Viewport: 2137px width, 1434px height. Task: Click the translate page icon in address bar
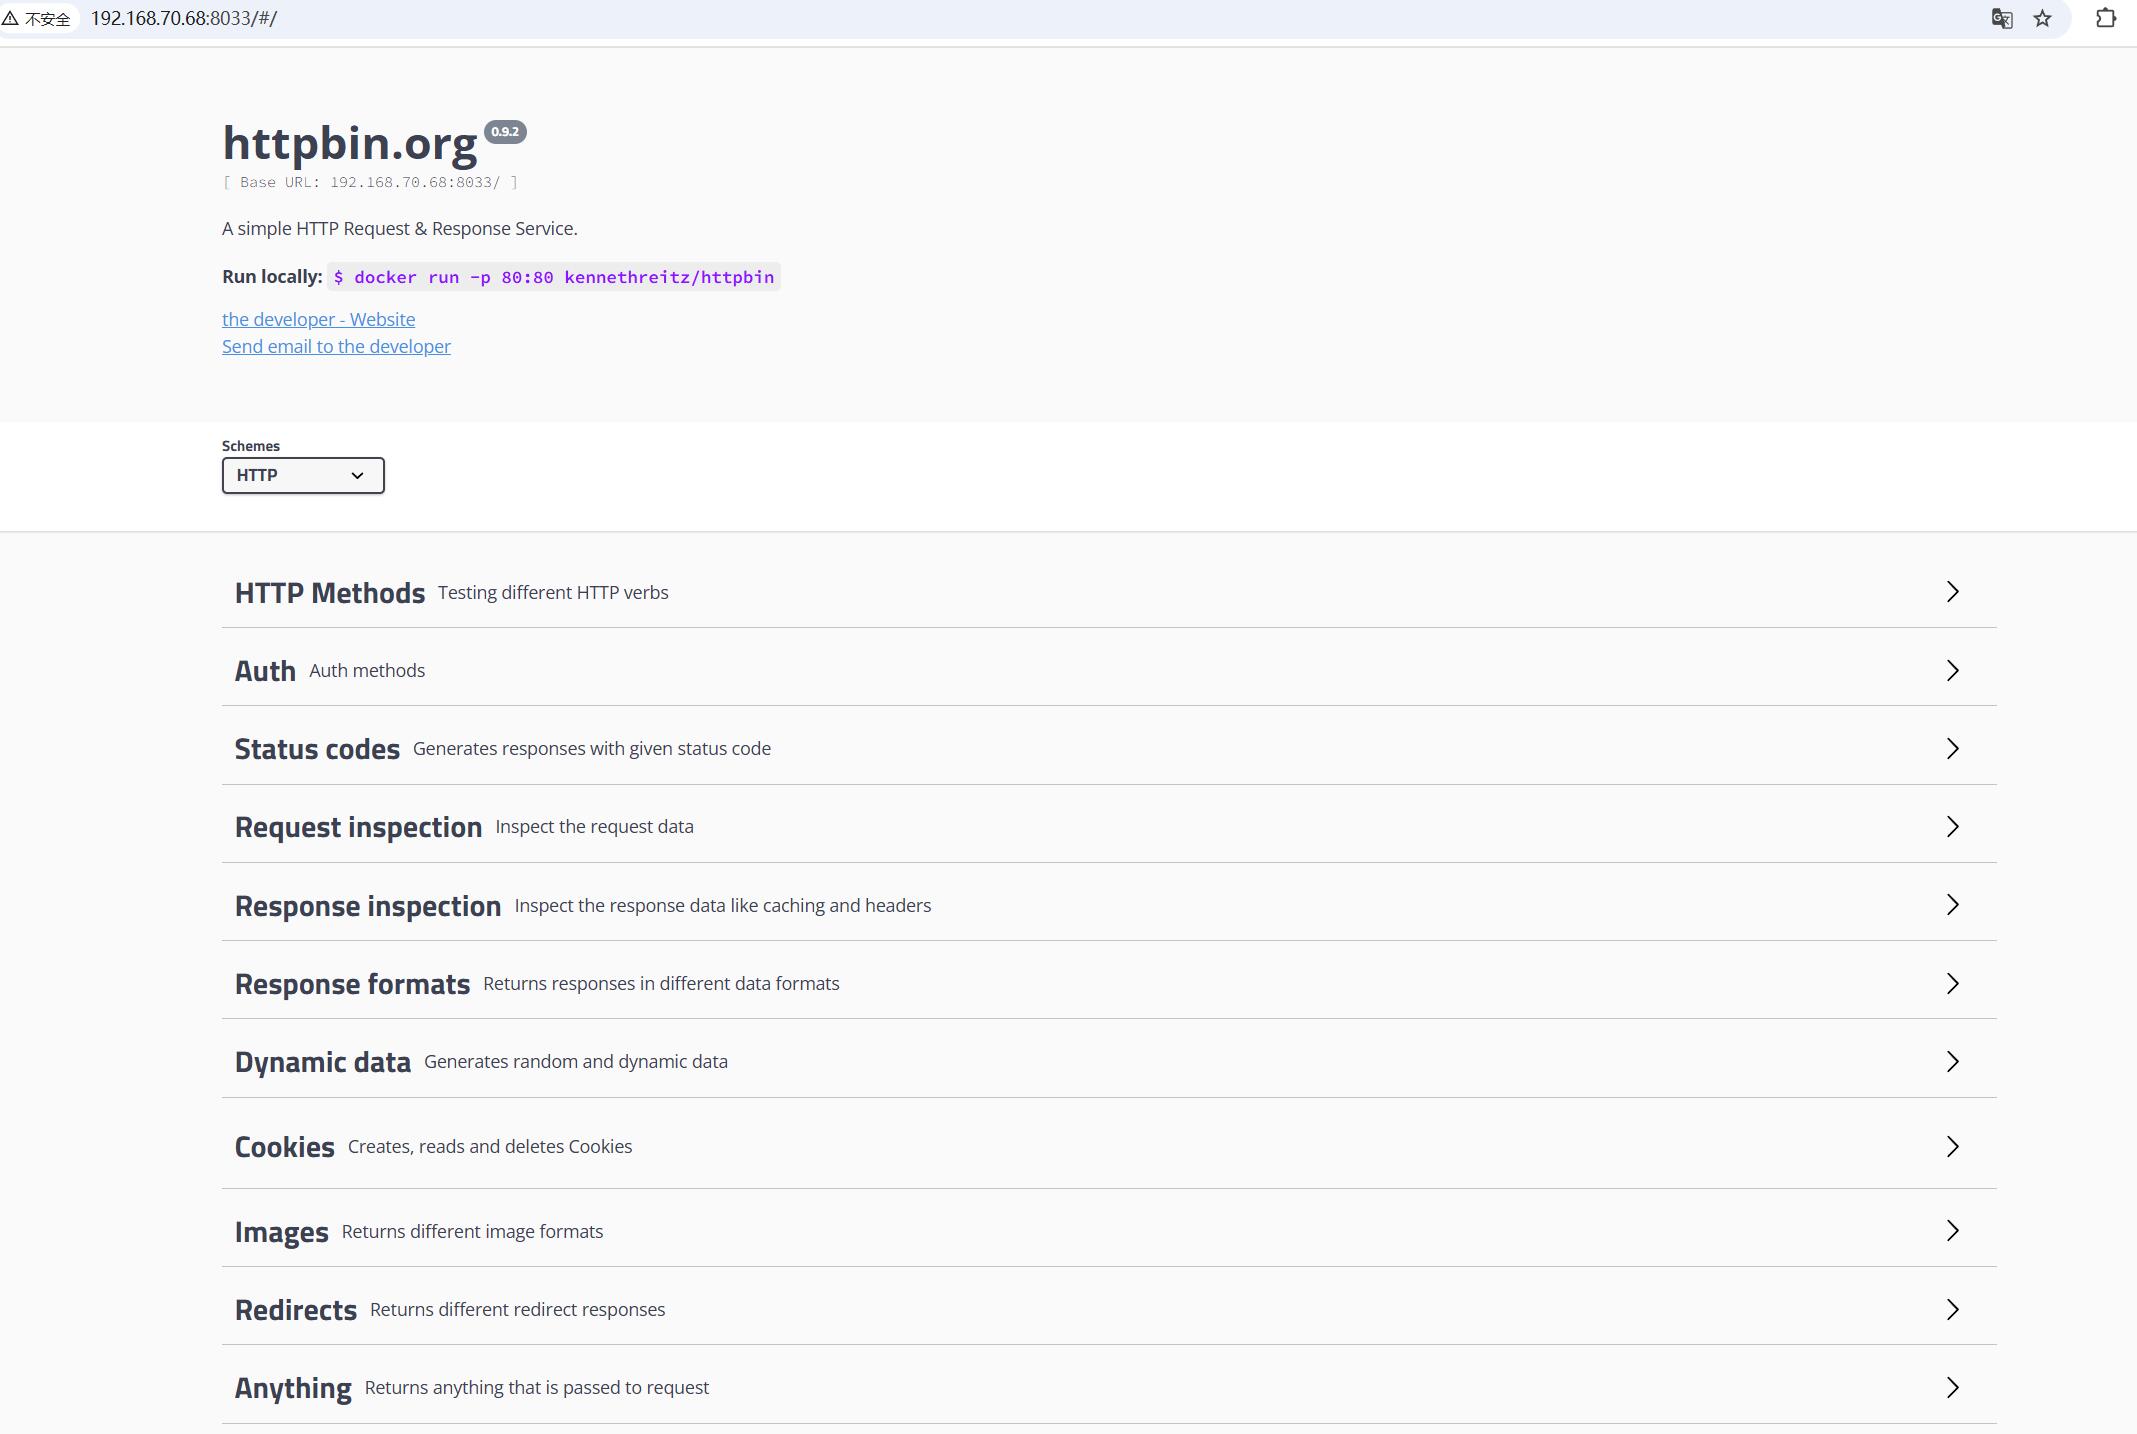(2001, 19)
